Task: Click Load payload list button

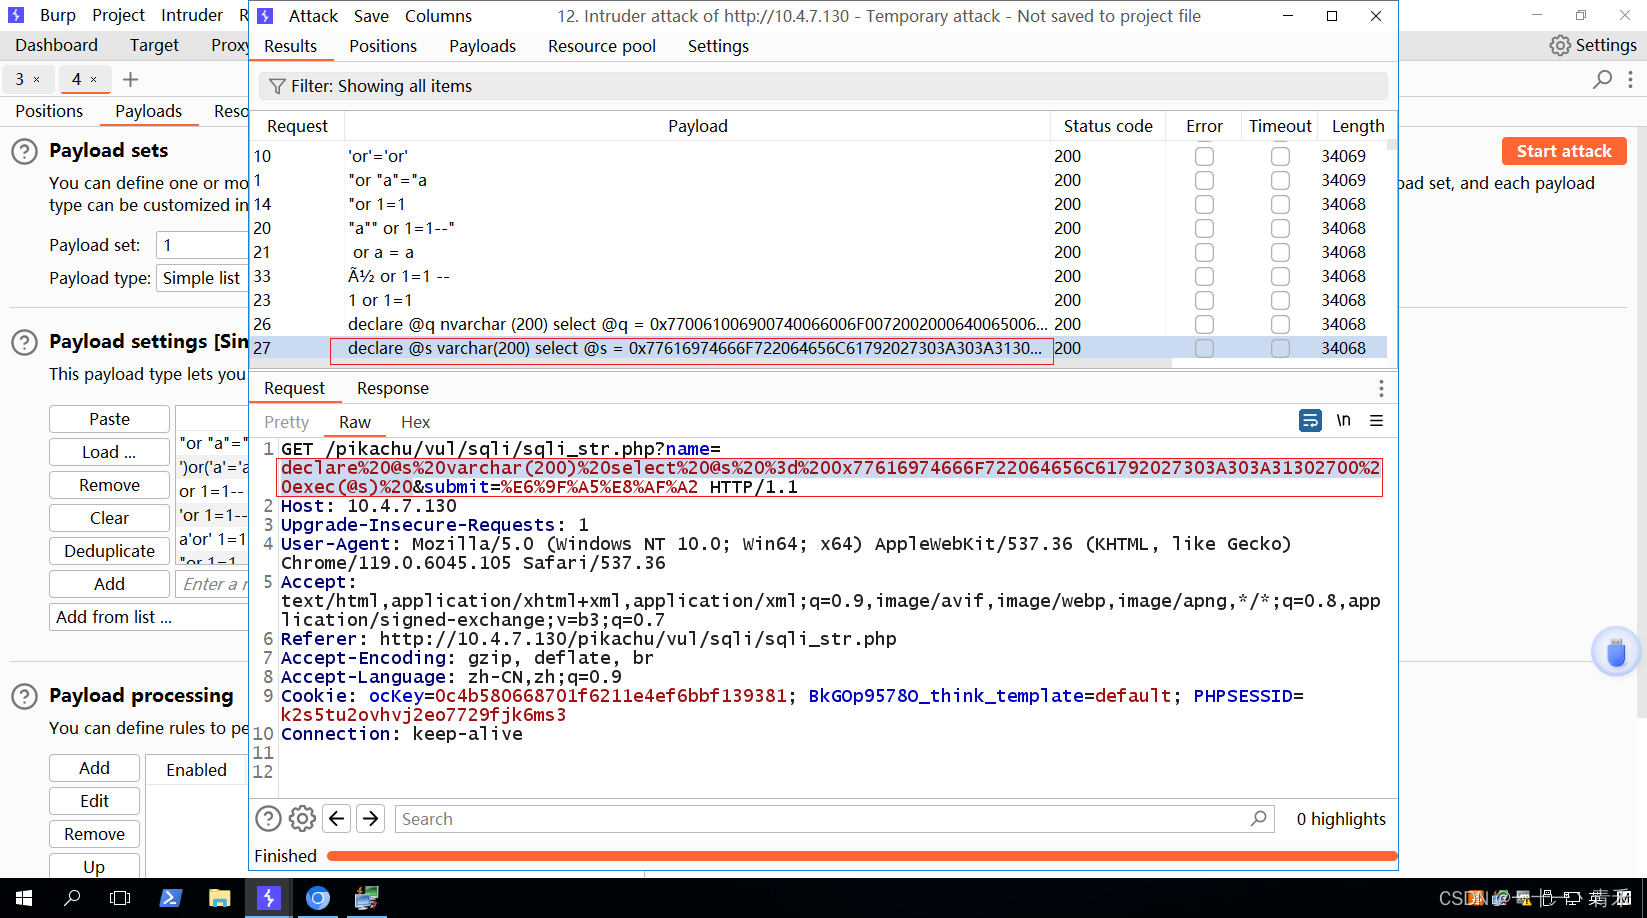Action: (x=109, y=452)
